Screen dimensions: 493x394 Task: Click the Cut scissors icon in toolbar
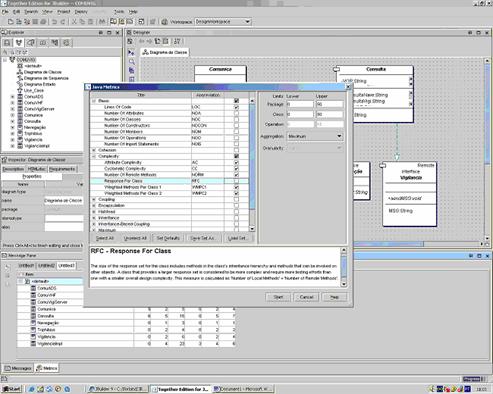pyautogui.click(x=74, y=22)
